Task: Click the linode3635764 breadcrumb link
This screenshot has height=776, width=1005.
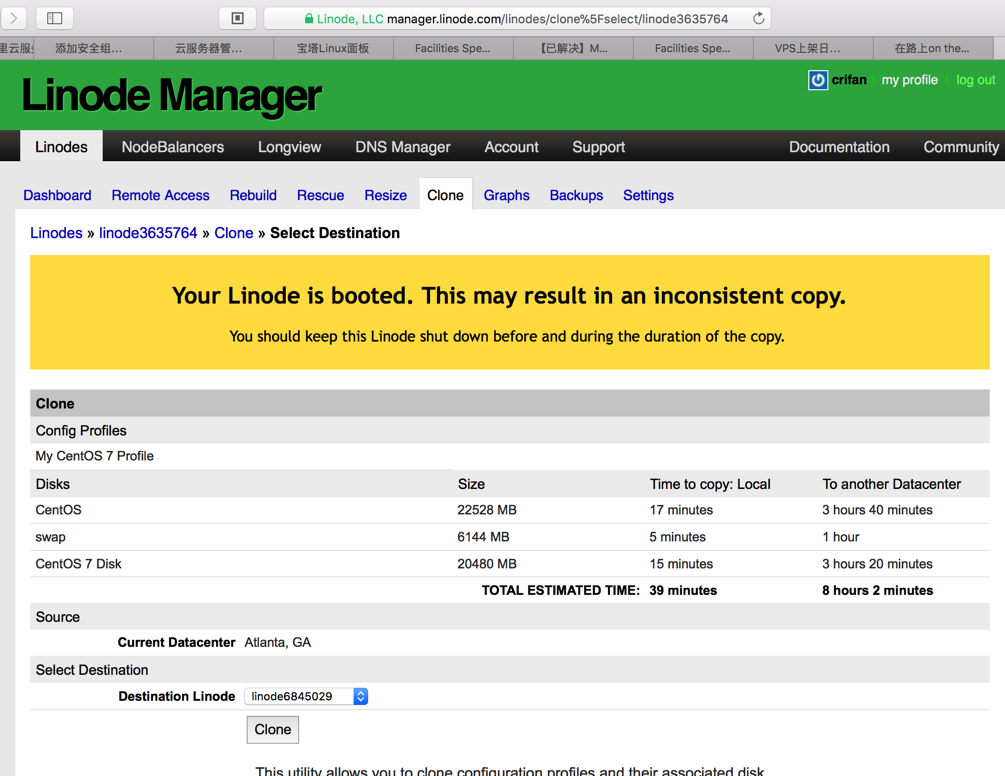Action: click(x=148, y=233)
